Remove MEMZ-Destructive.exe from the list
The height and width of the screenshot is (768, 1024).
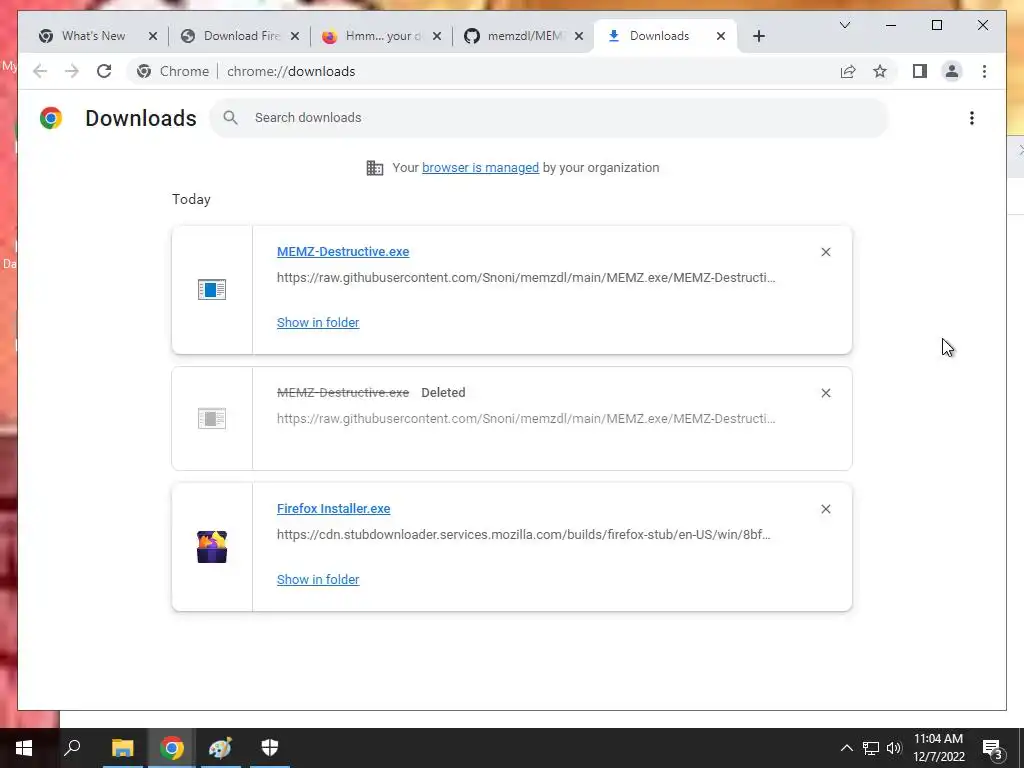[825, 252]
